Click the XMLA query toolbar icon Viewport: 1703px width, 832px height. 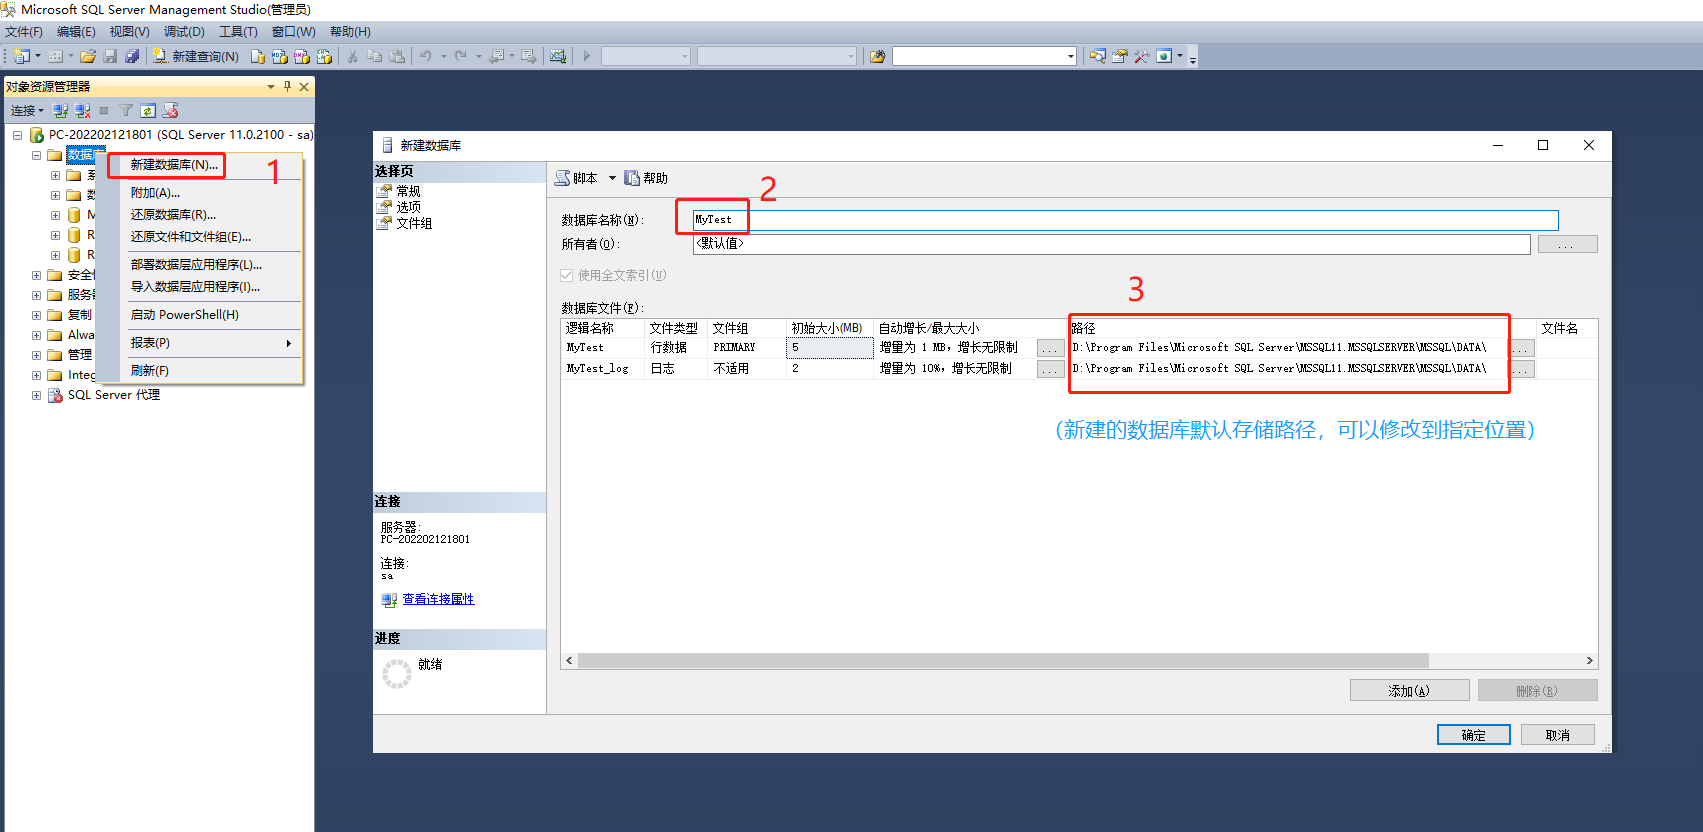click(x=323, y=56)
